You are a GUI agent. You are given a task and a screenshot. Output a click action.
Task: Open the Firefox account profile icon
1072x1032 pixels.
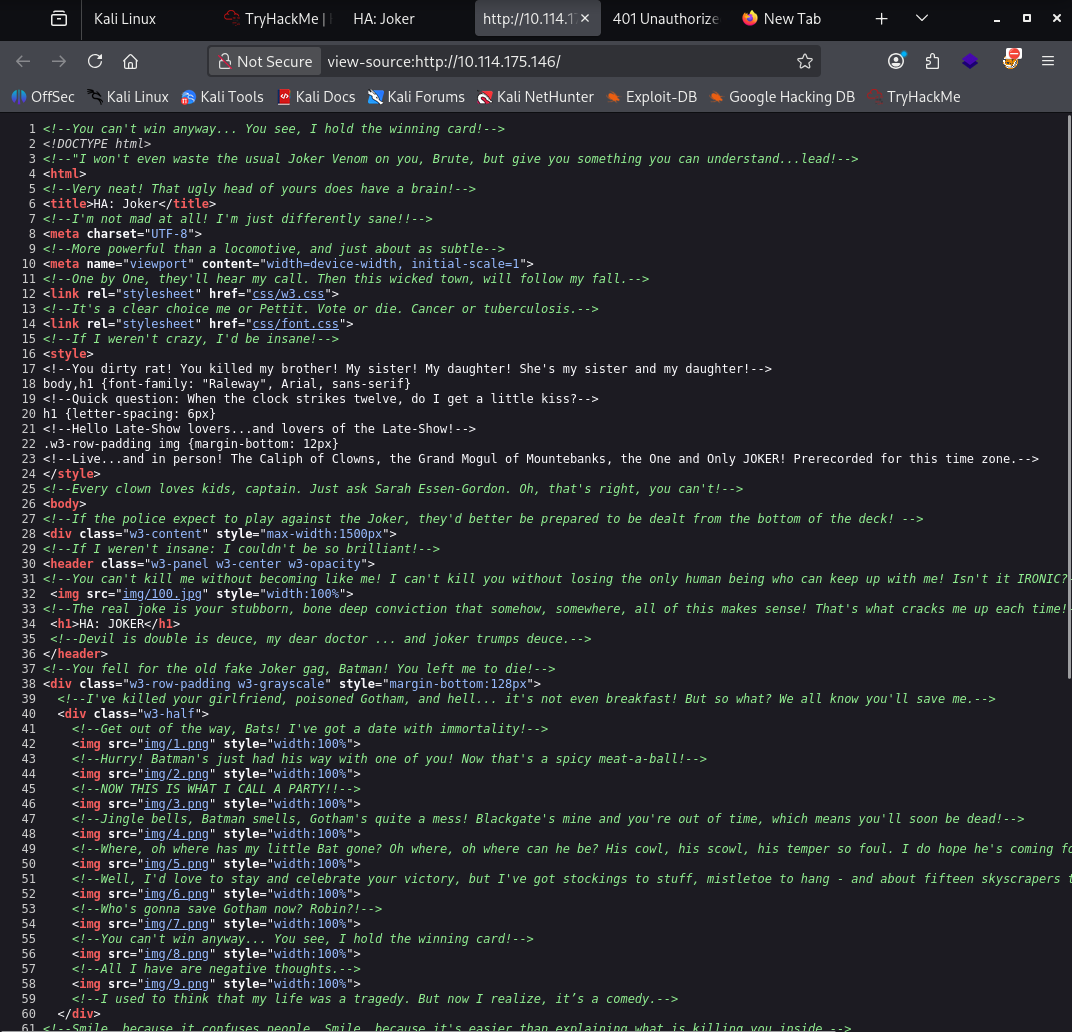coord(896,62)
